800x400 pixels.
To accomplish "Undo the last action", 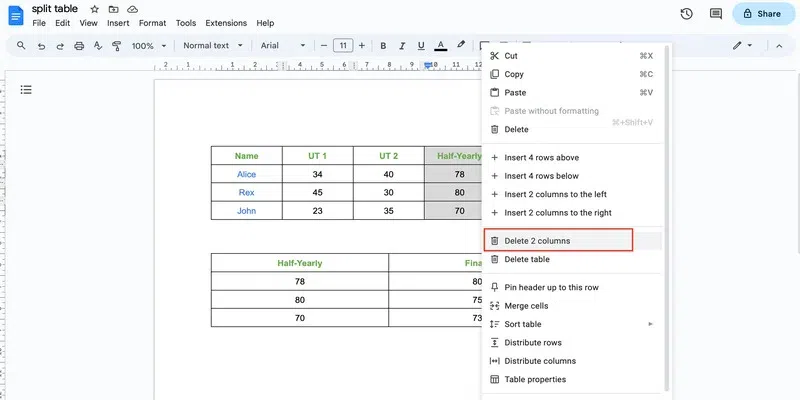I will [x=41, y=46].
